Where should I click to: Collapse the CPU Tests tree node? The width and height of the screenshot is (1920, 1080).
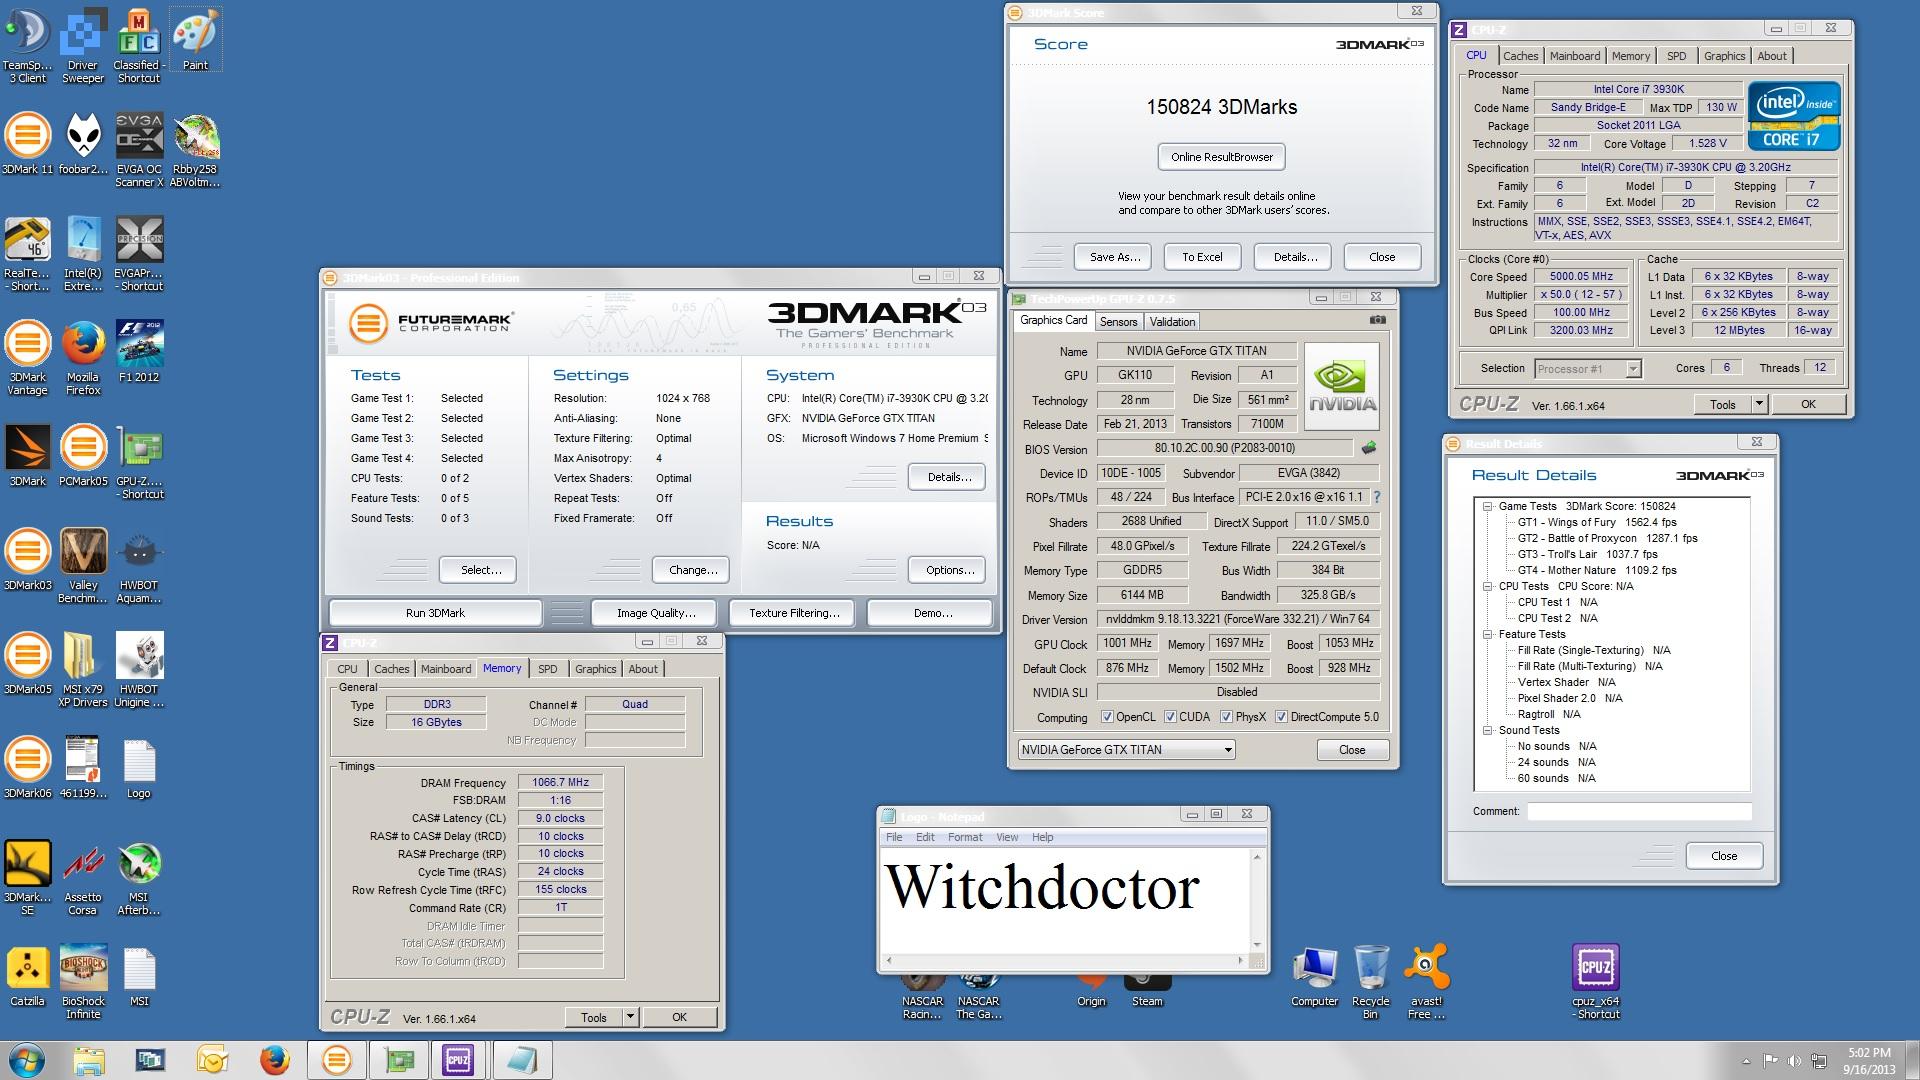click(x=1487, y=586)
